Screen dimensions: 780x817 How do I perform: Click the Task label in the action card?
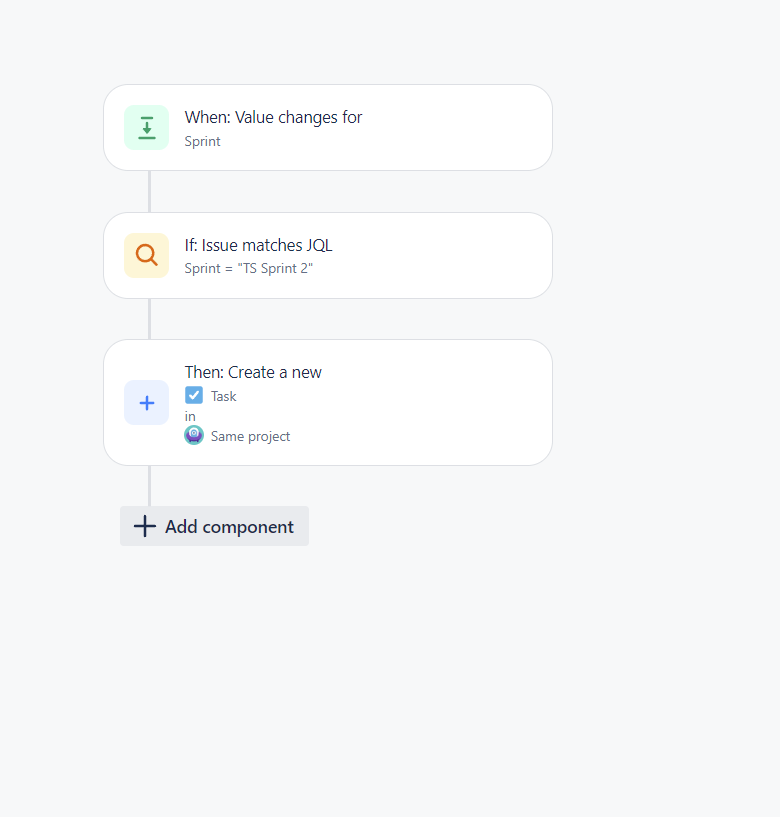click(224, 397)
